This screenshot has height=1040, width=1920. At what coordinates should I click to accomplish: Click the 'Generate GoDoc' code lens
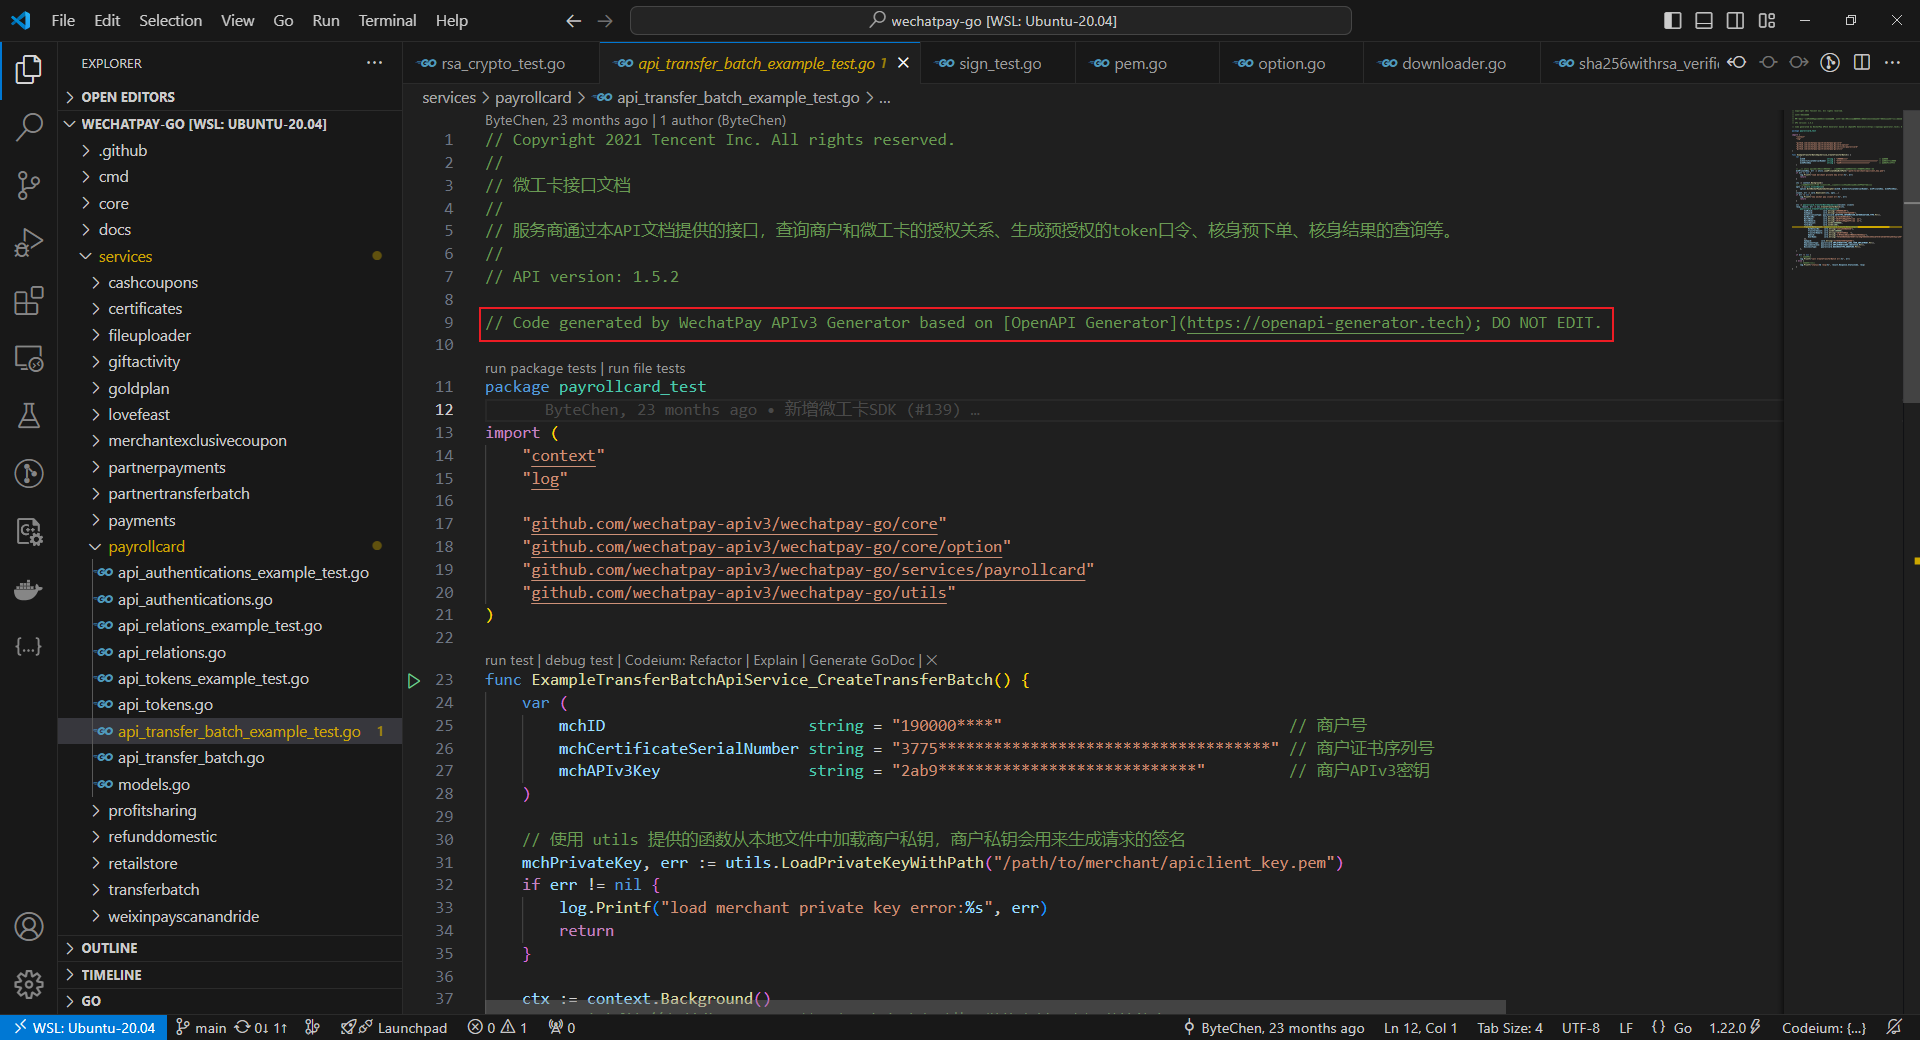click(862, 660)
